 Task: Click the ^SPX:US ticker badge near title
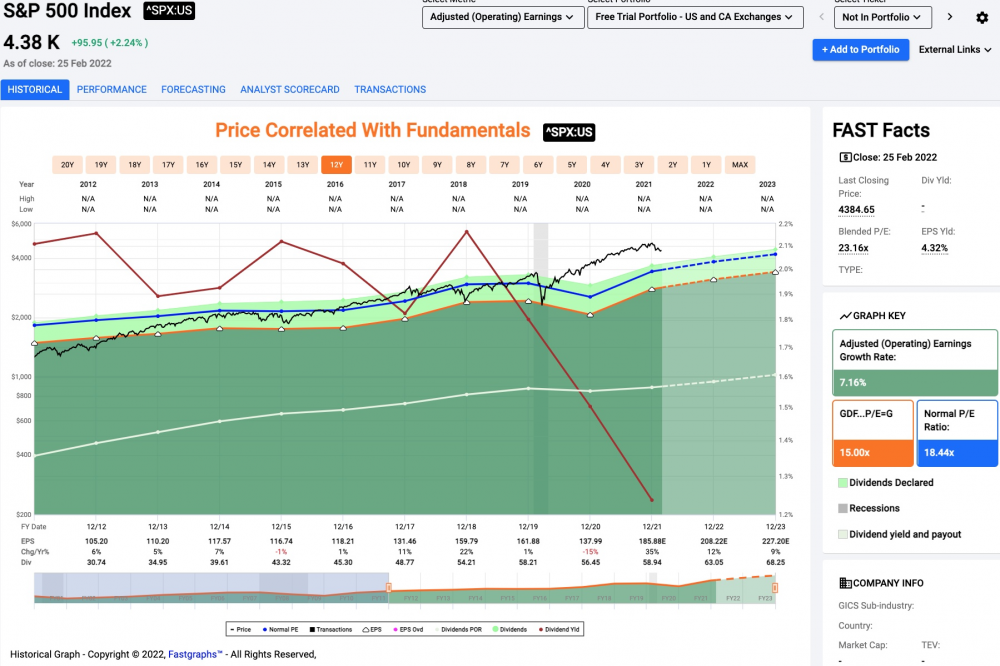point(169,10)
